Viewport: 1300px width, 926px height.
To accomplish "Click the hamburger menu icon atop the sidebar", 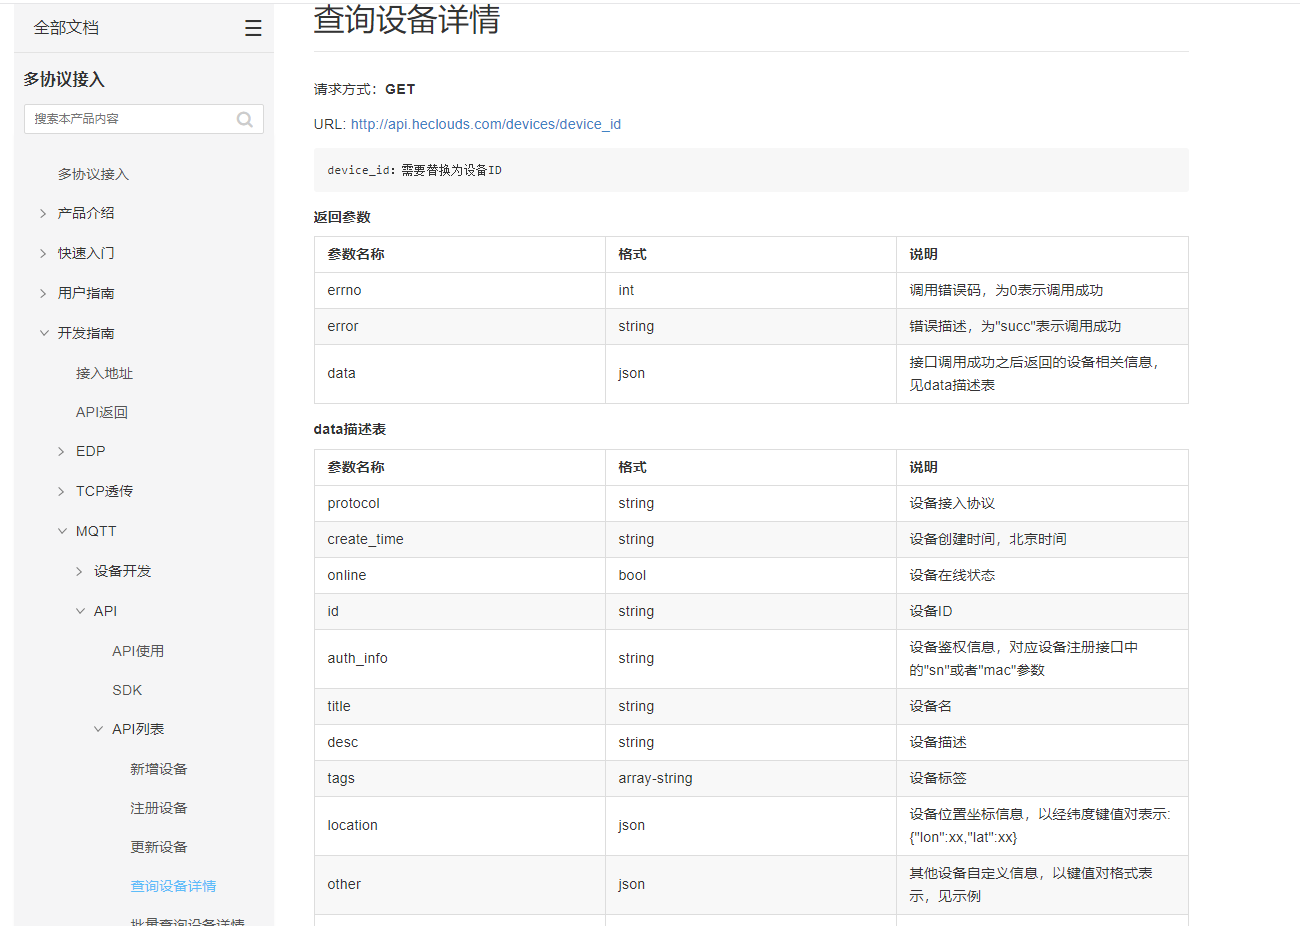I will coord(252,27).
